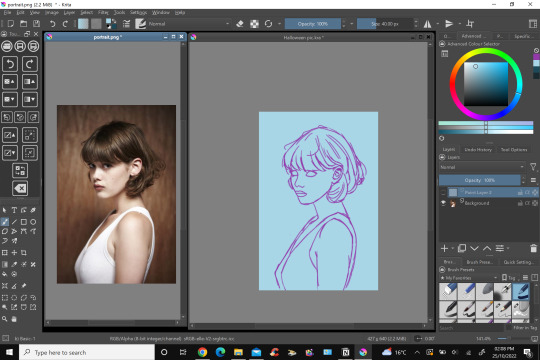
Task: Toggle visibility of Paint Layer 2
Action: tap(443, 192)
